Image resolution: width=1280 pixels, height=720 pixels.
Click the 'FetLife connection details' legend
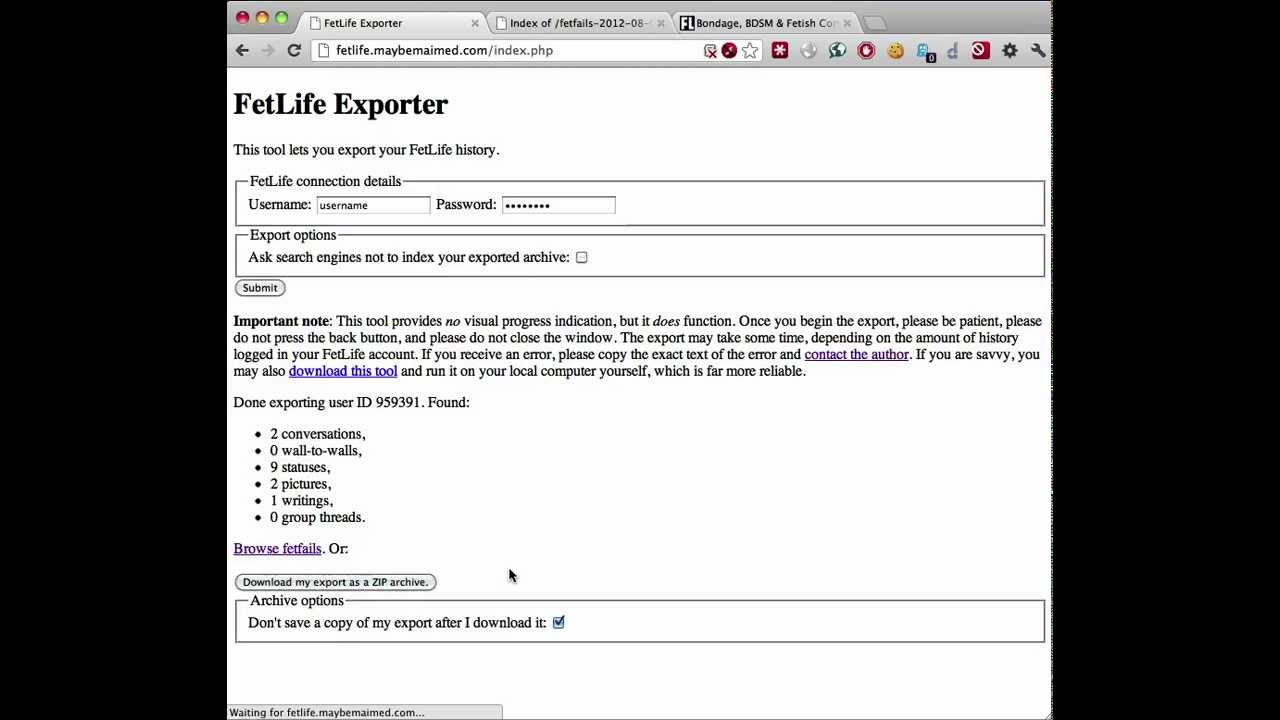click(325, 181)
